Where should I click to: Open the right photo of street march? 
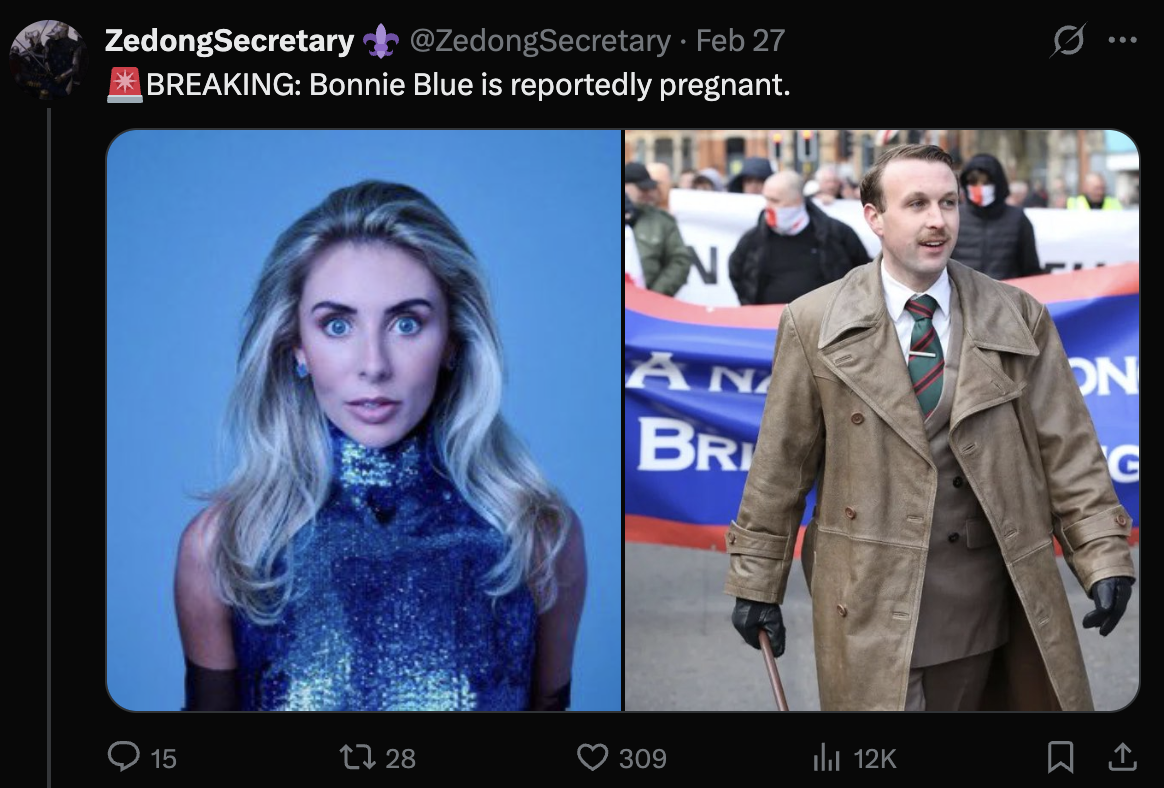point(882,420)
